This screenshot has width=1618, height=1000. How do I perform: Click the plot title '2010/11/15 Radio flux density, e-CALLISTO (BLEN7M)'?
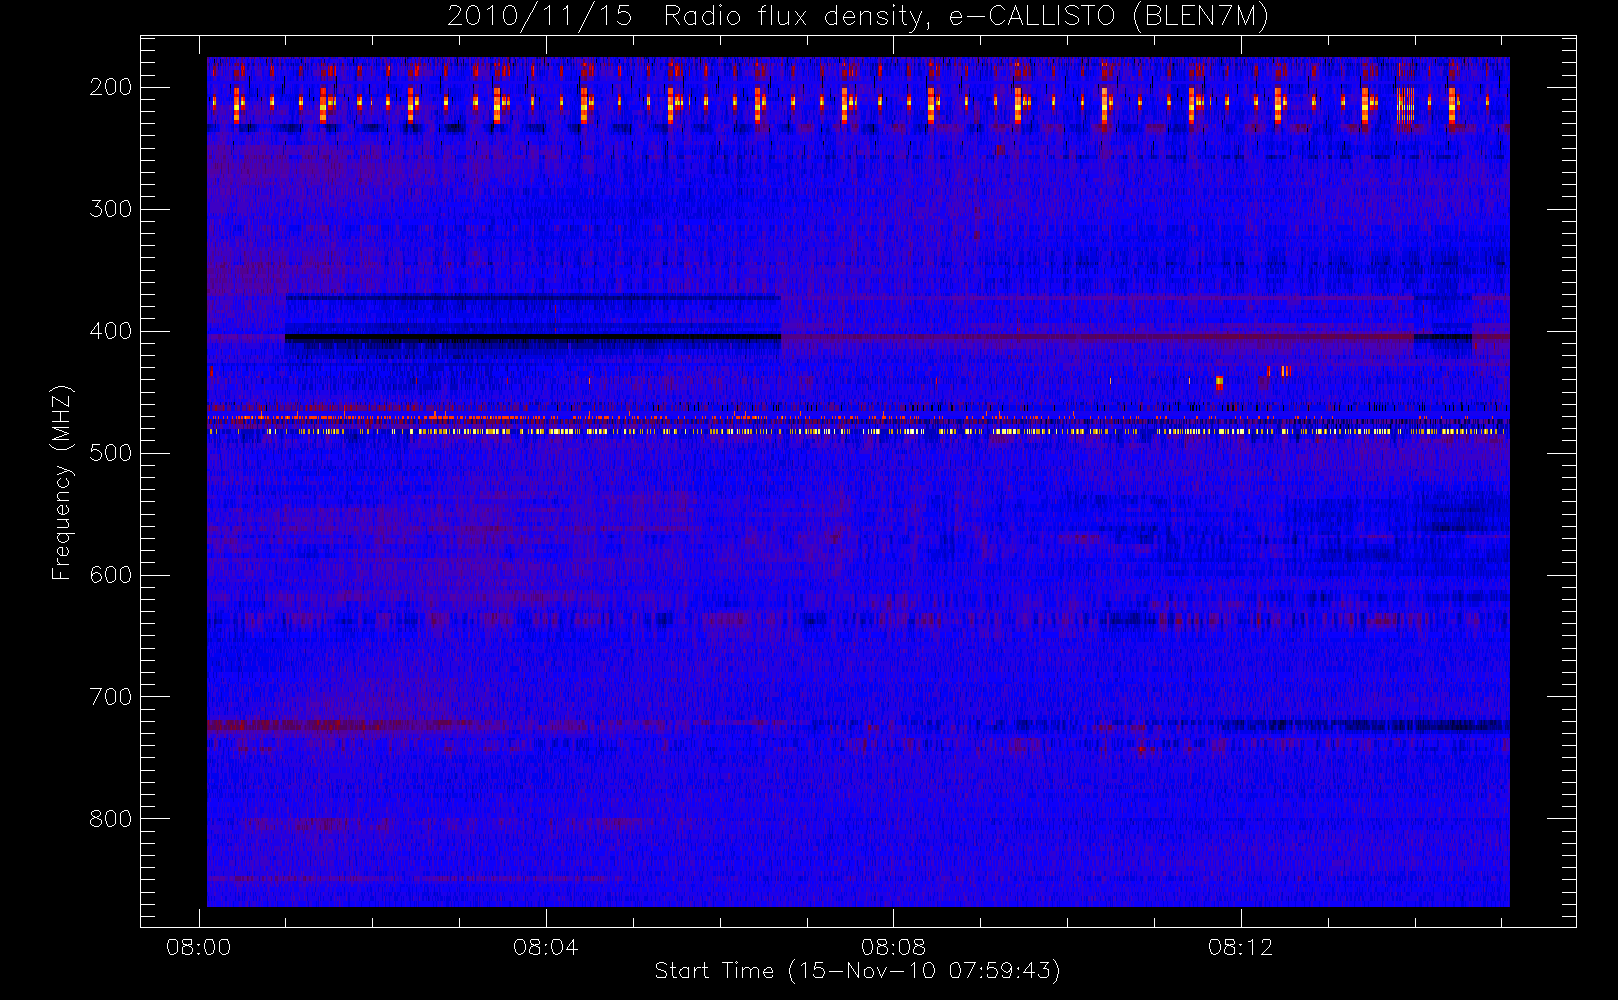click(858, 16)
